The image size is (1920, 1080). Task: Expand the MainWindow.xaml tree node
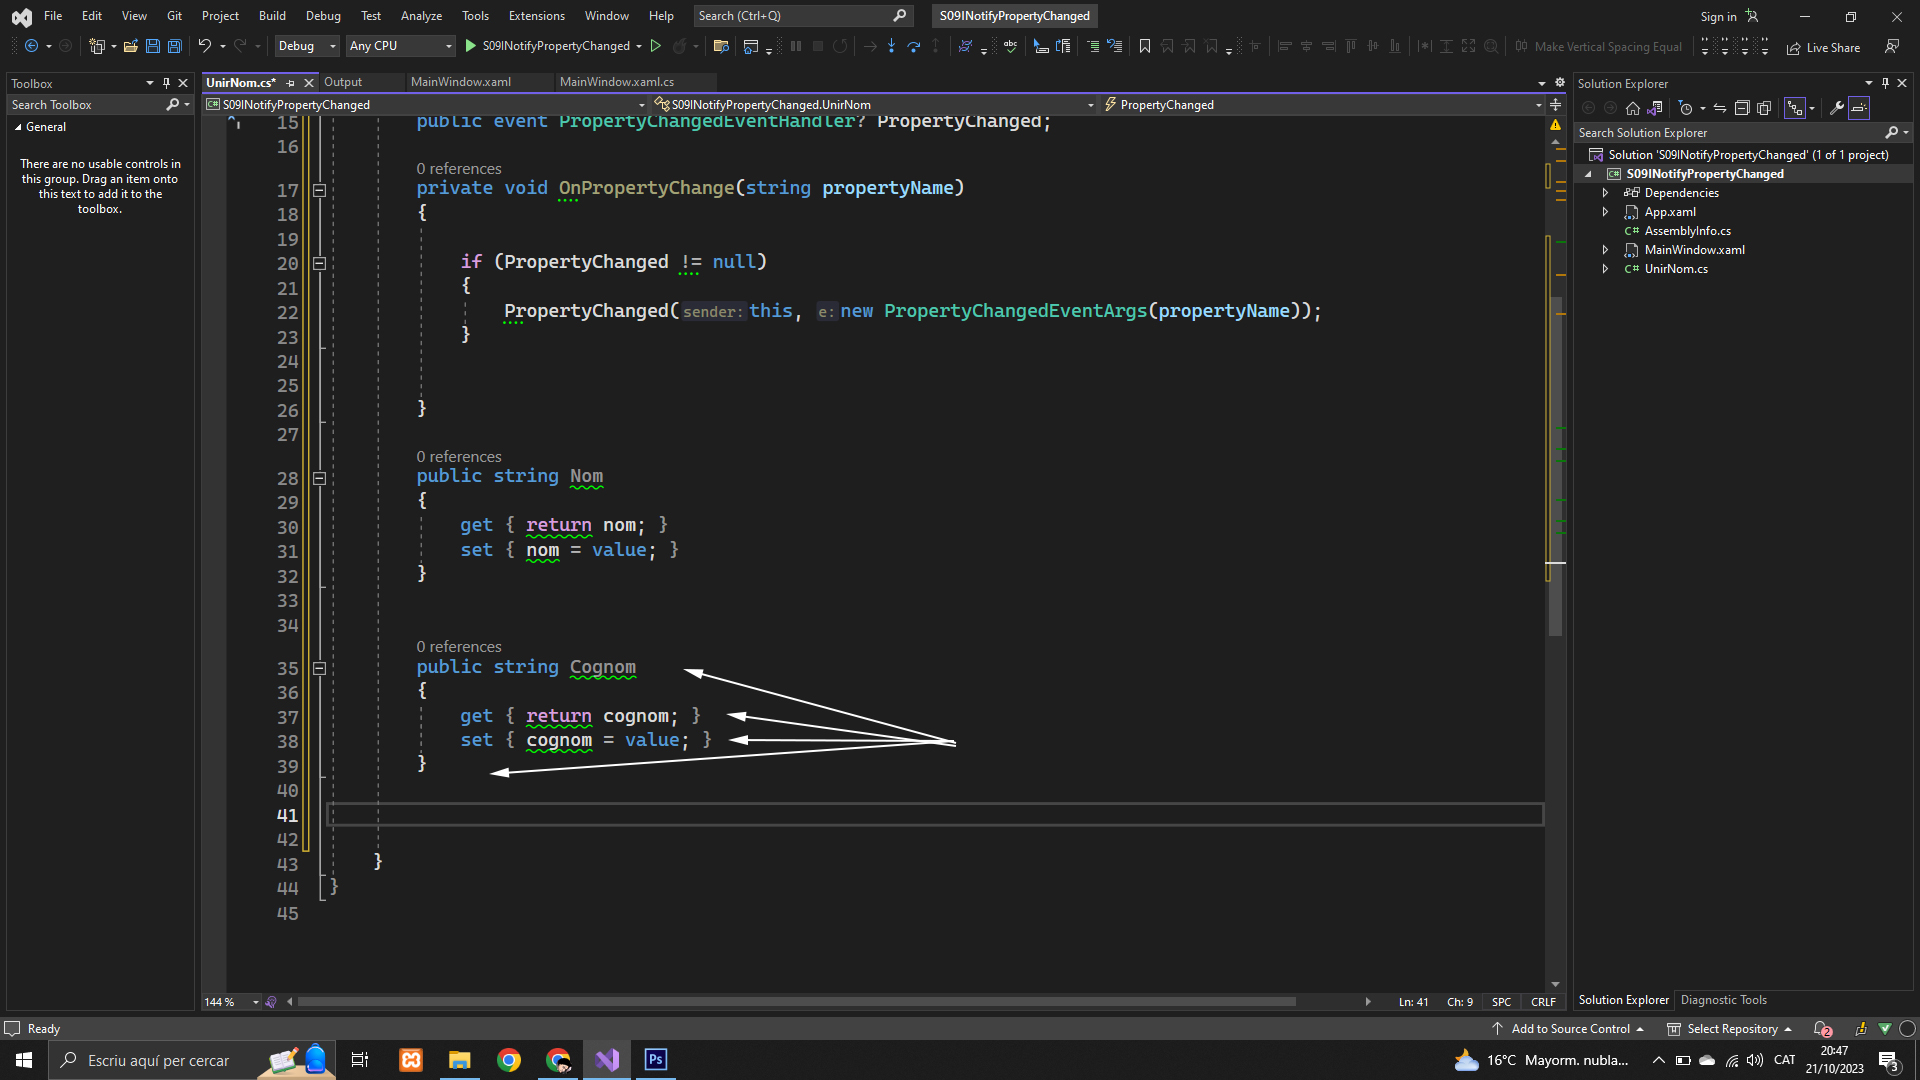pos(1605,250)
